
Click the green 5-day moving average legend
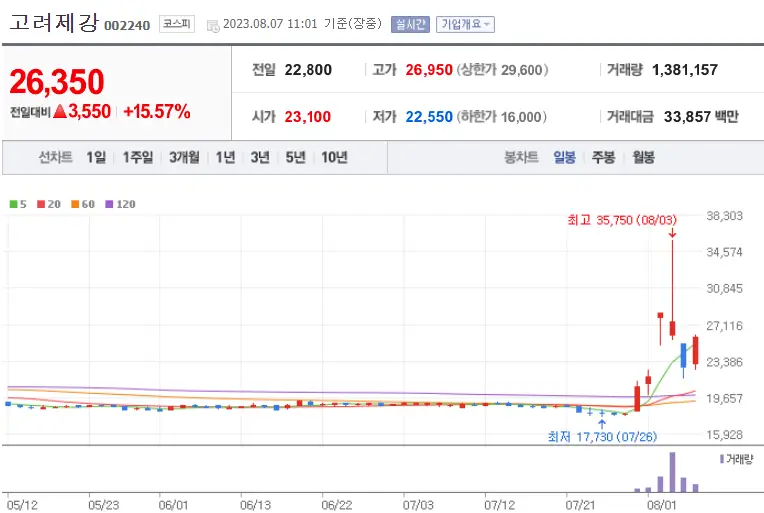click(18, 204)
